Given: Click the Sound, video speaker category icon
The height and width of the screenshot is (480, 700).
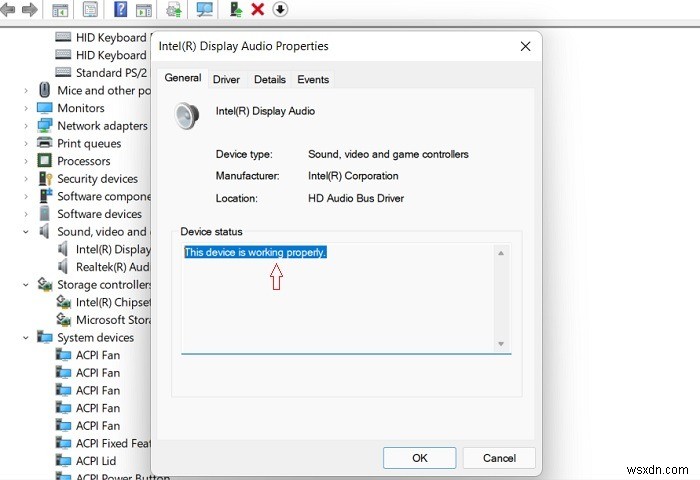Looking at the screenshot, I should [44, 231].
